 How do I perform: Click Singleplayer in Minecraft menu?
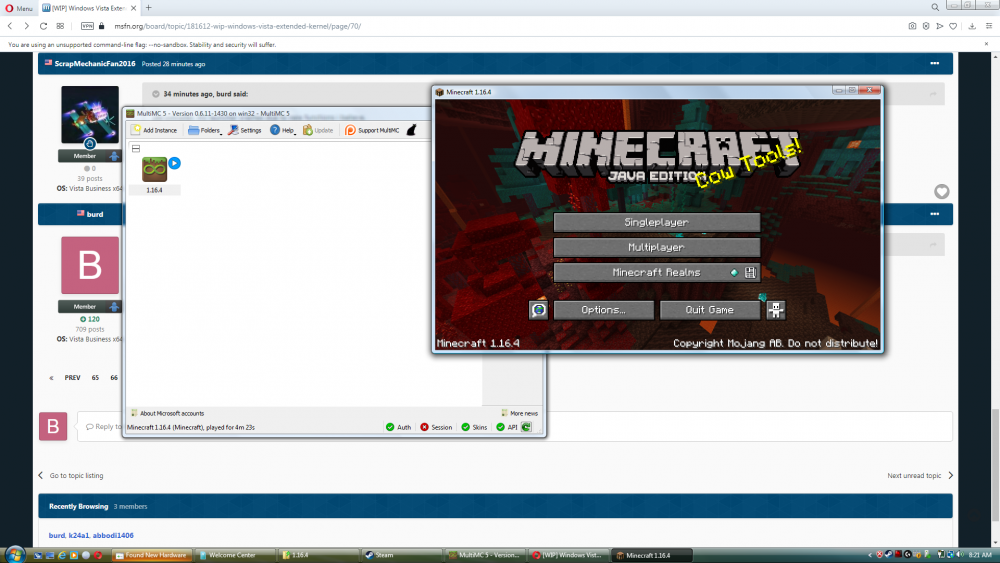[656, 223]
